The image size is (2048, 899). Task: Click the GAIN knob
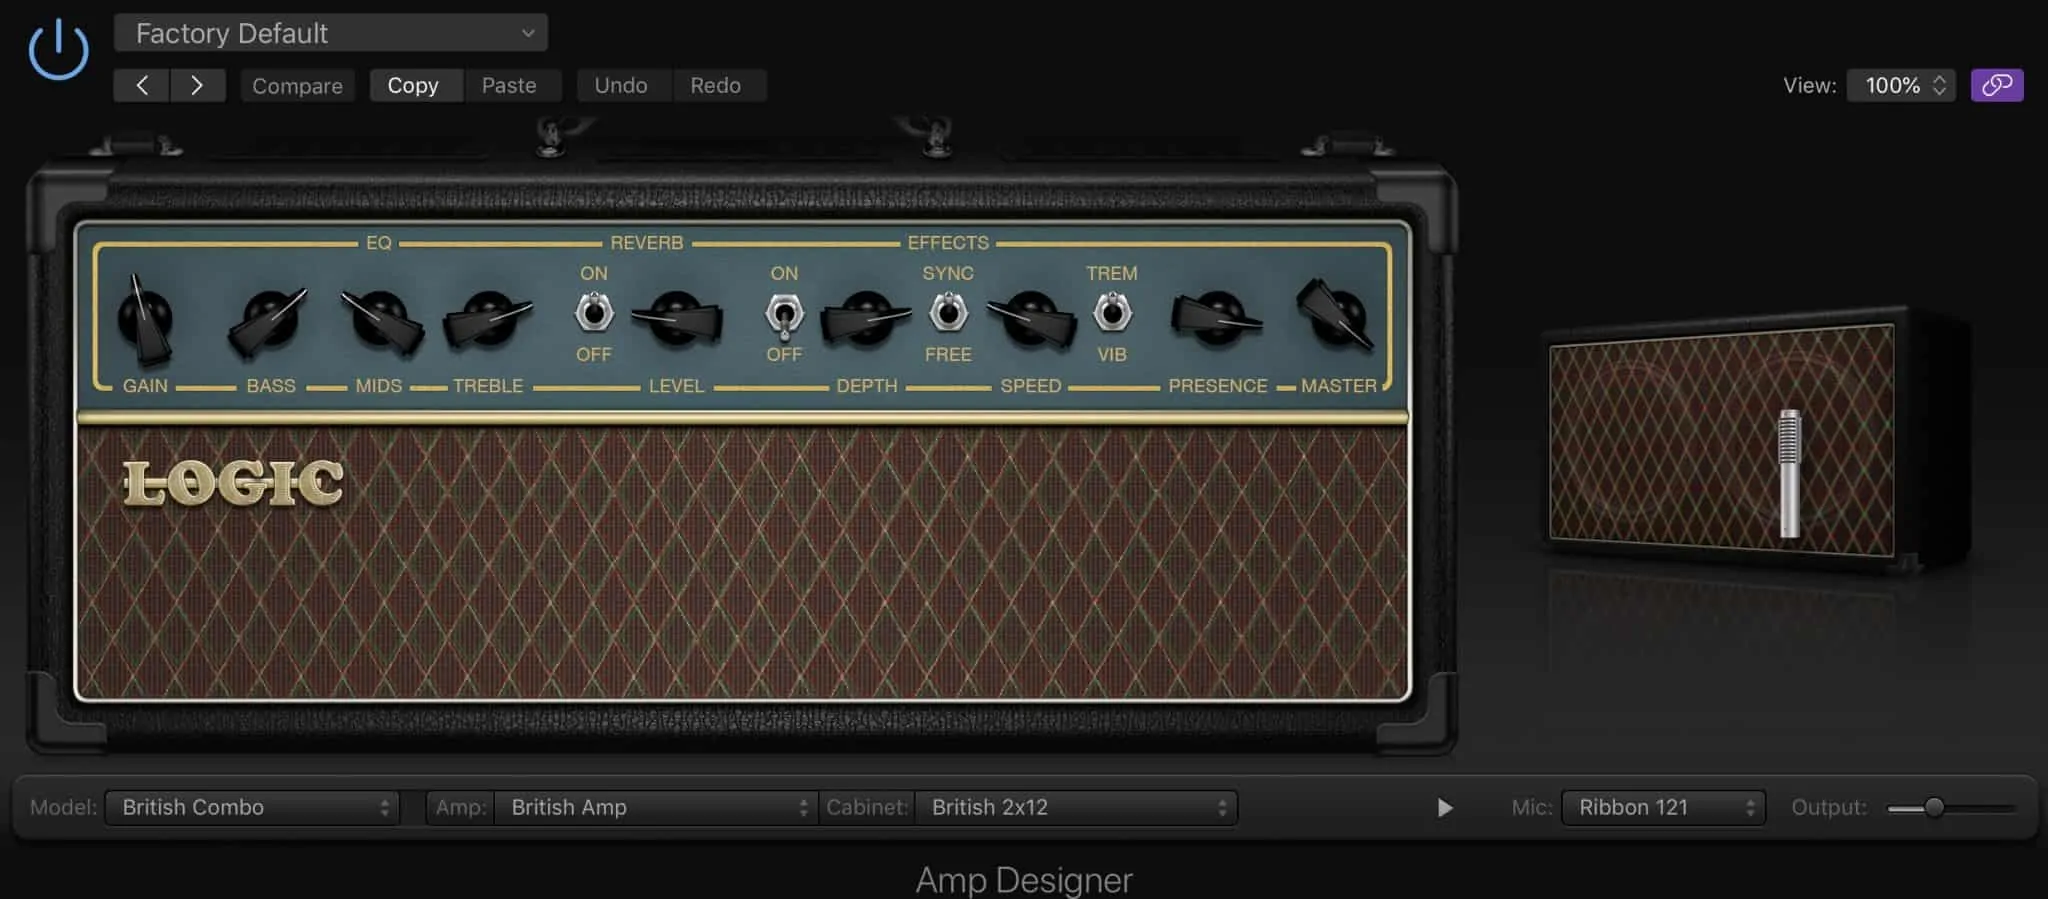146,319
